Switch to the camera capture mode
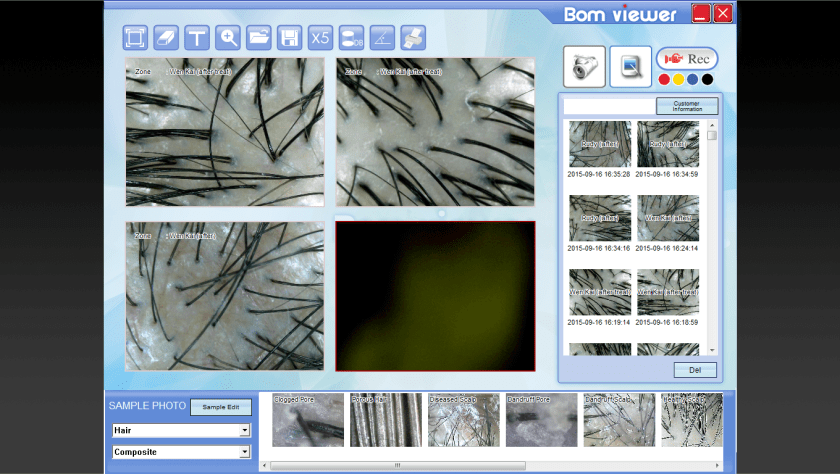The width and height of the screenshot is (840, 474). pyautogui.click(x=584, y=66)
